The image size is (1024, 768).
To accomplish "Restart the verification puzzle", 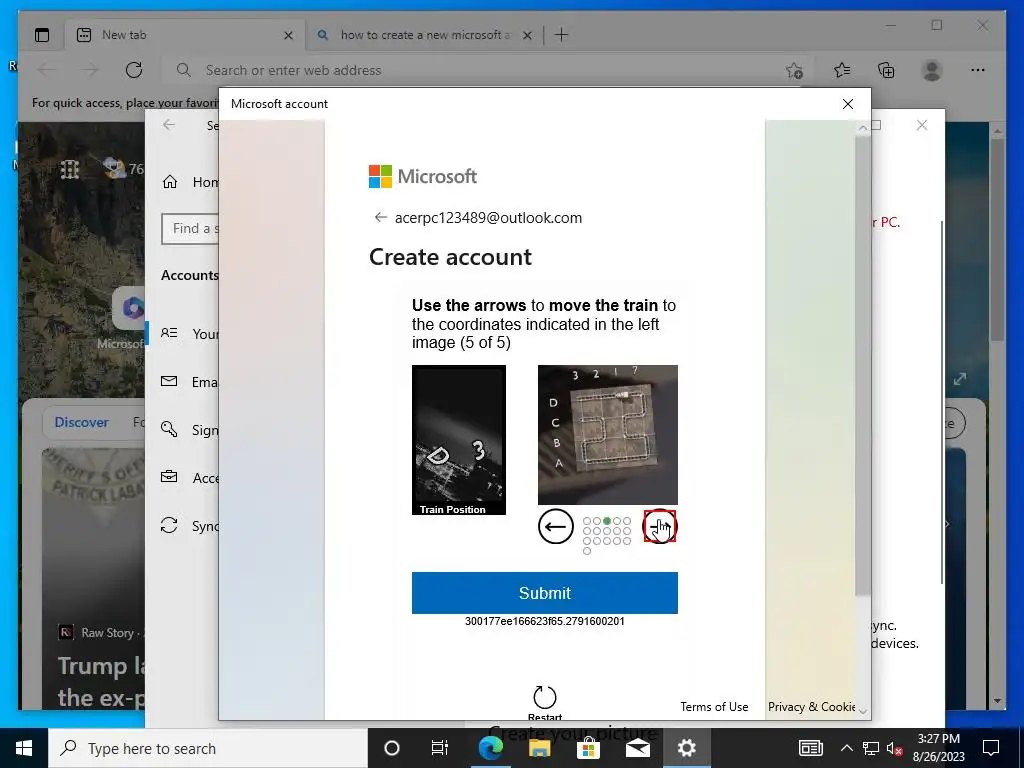I will (545, 703).
